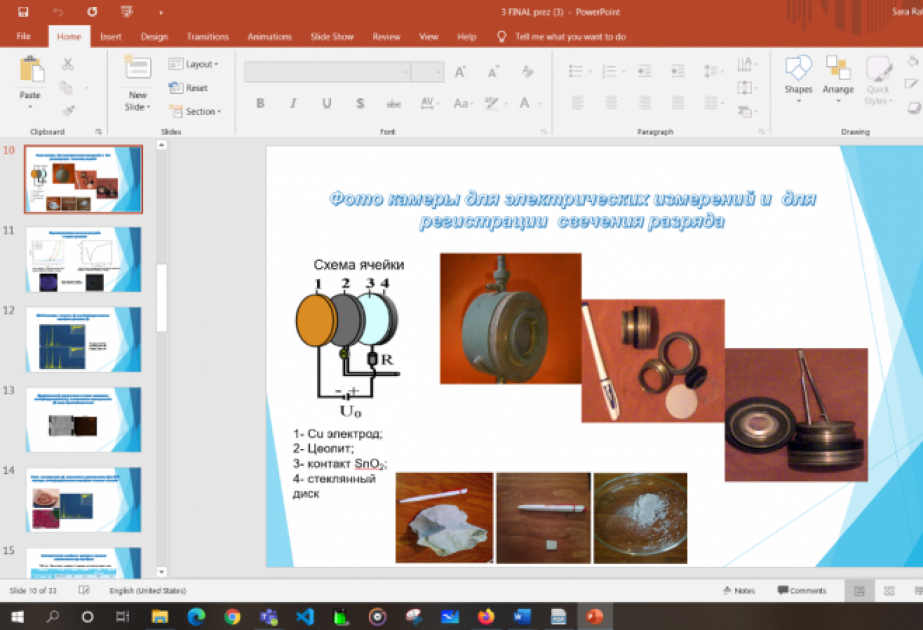Click the Format Painter brush icon

(68, 110)
